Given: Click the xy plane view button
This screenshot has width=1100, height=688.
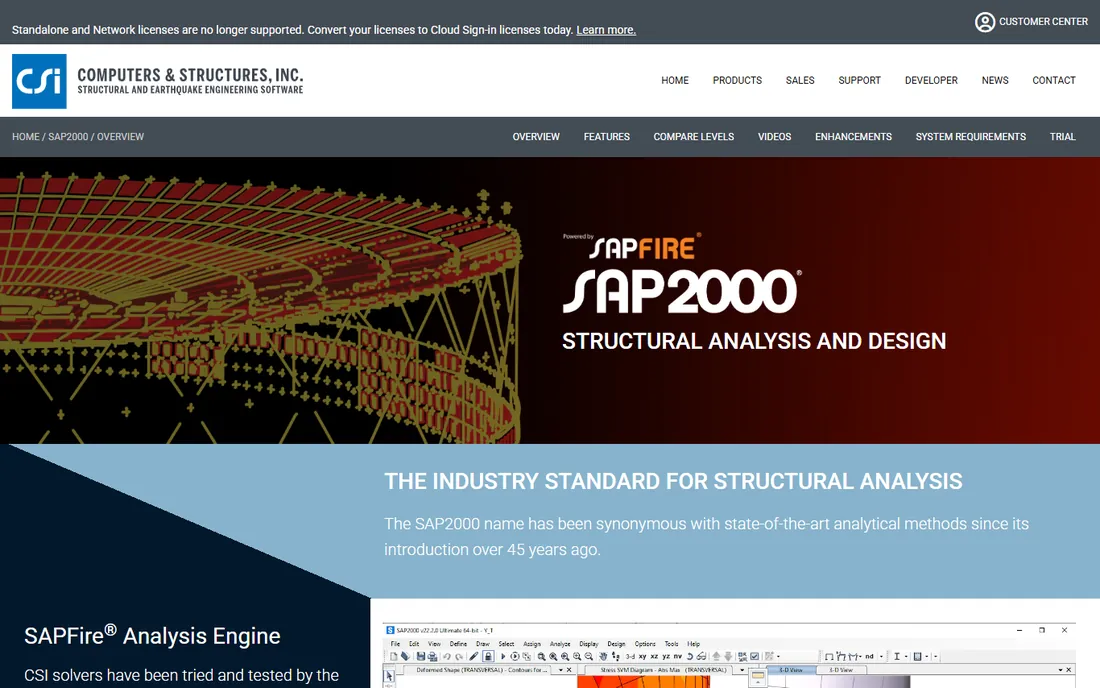Looking at the screenshot, I should 643,656.
